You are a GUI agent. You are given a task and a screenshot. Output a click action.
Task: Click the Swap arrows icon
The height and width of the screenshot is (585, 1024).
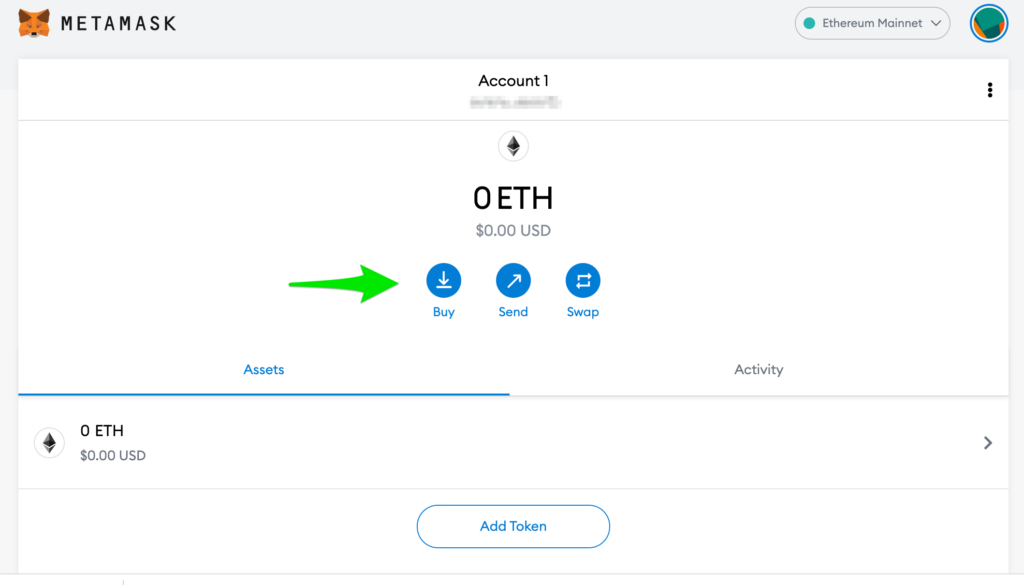click(583, 281)
